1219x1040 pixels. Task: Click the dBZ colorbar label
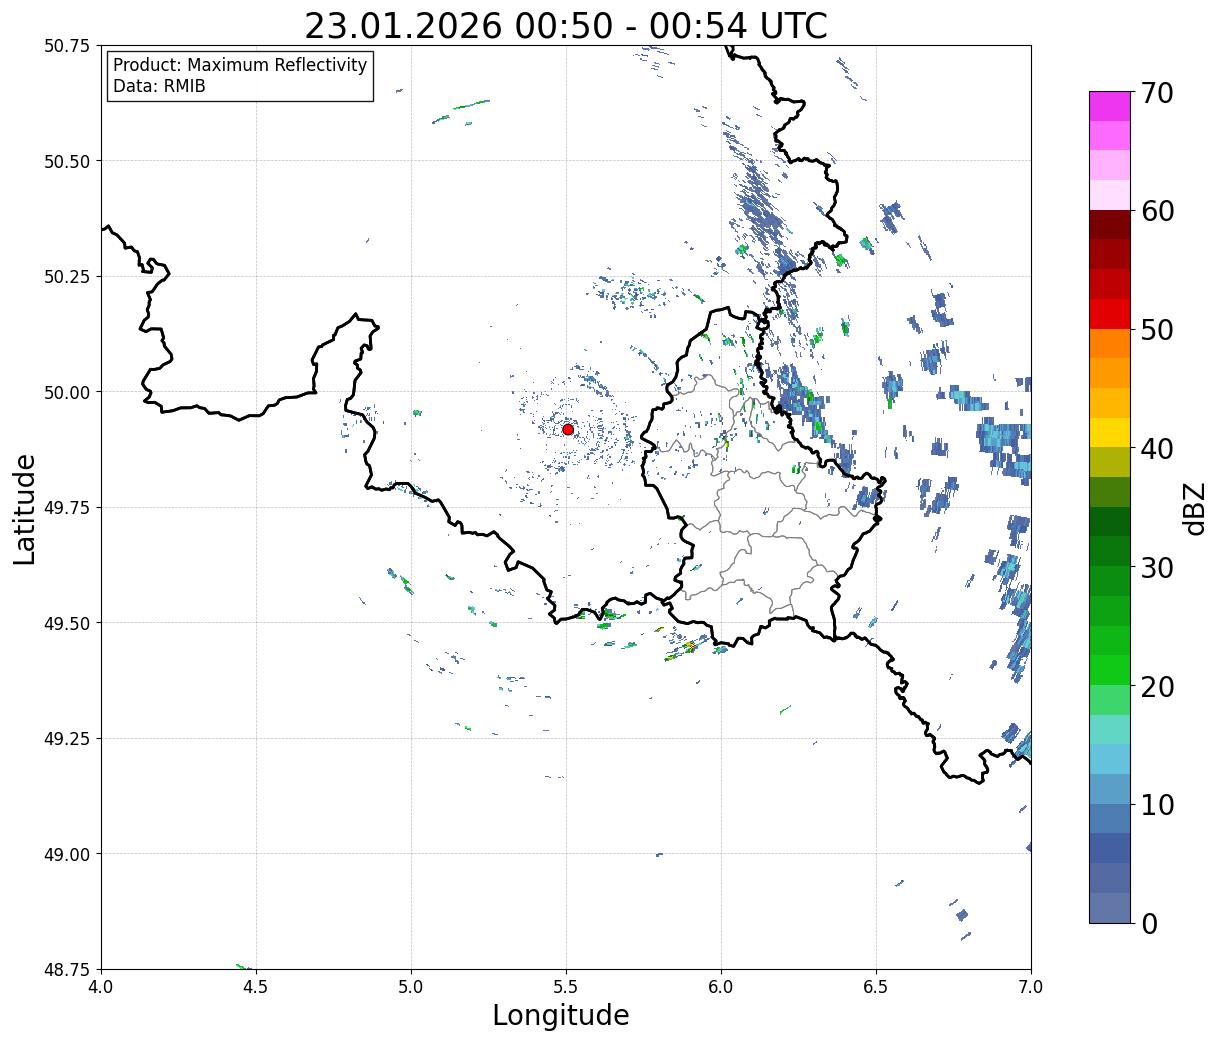point(1194,508)
